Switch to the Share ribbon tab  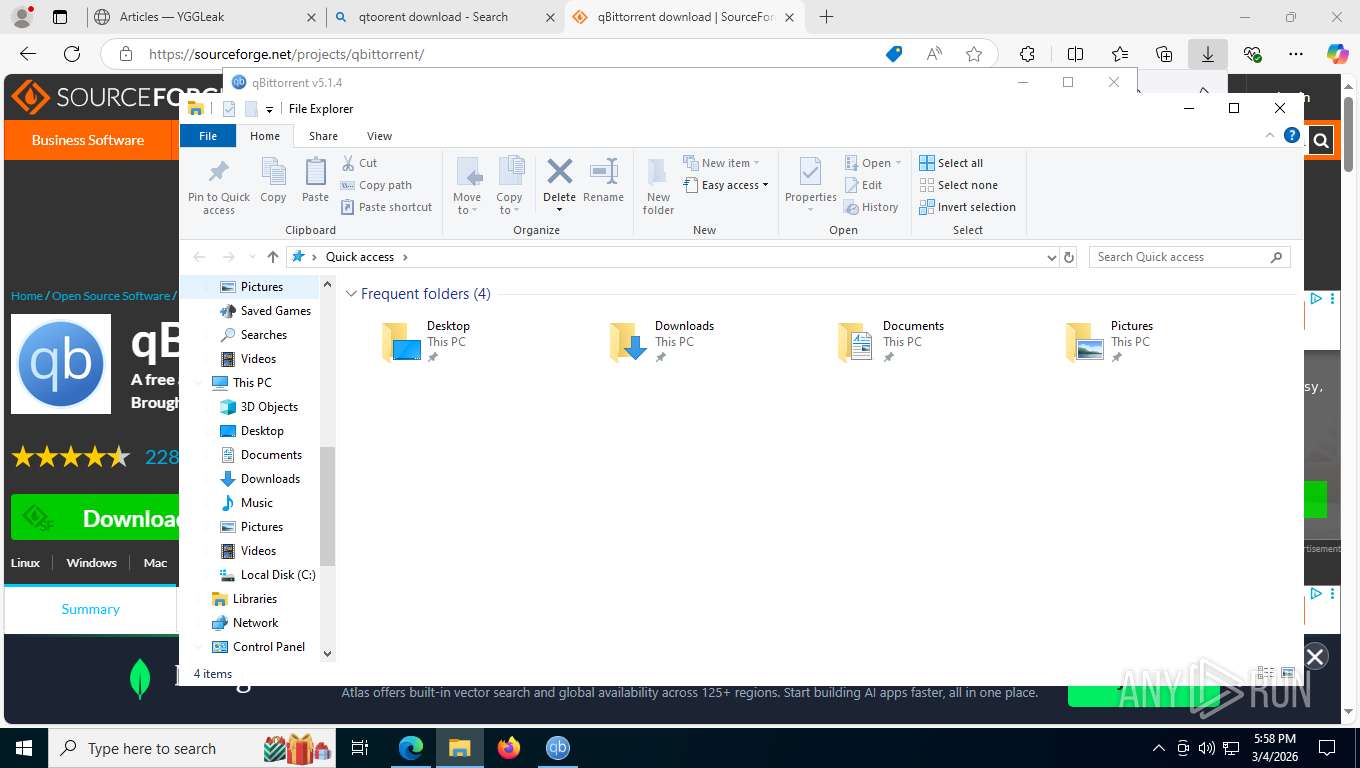[x=323, y=136]
